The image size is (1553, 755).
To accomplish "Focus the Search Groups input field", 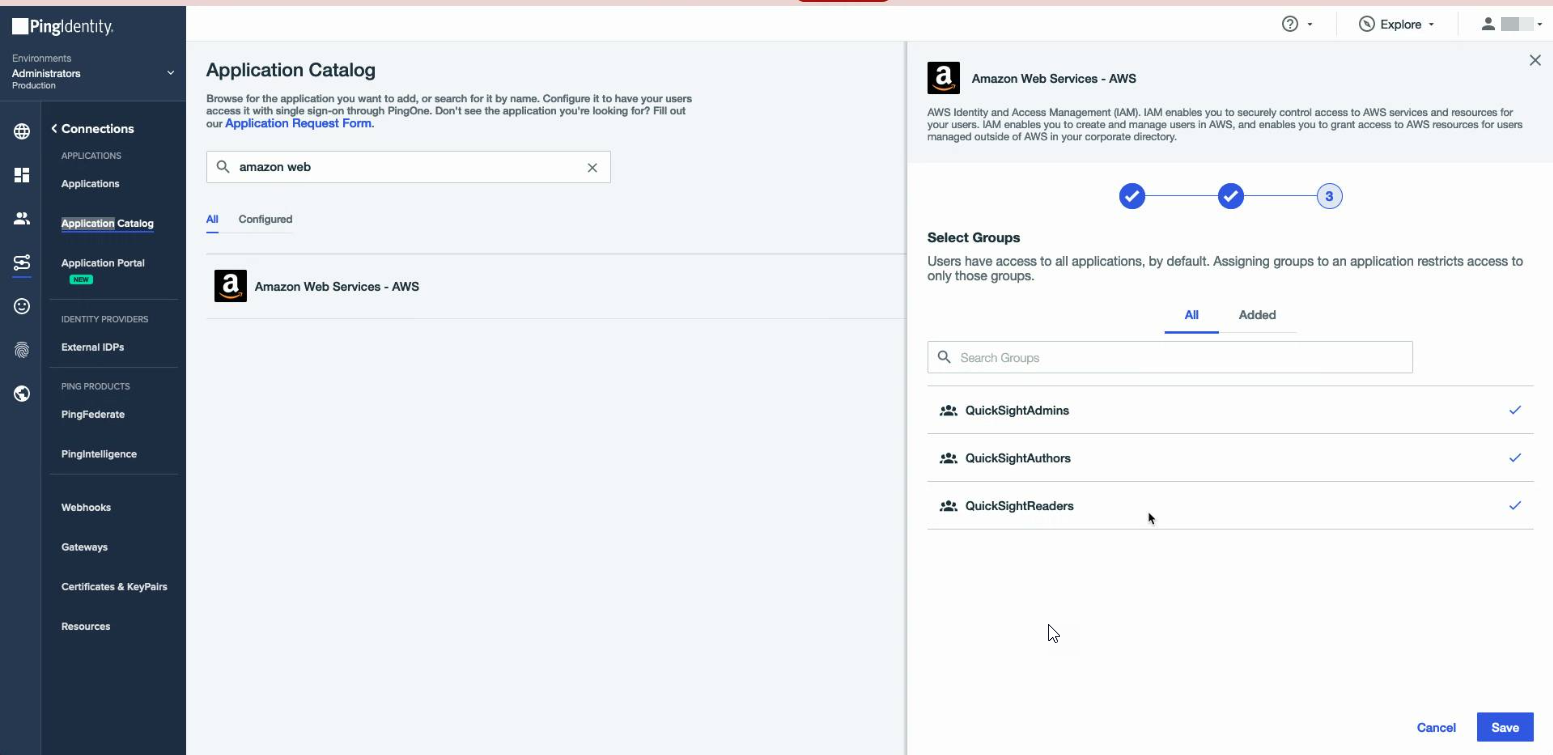I will [x=1170, y=357].
